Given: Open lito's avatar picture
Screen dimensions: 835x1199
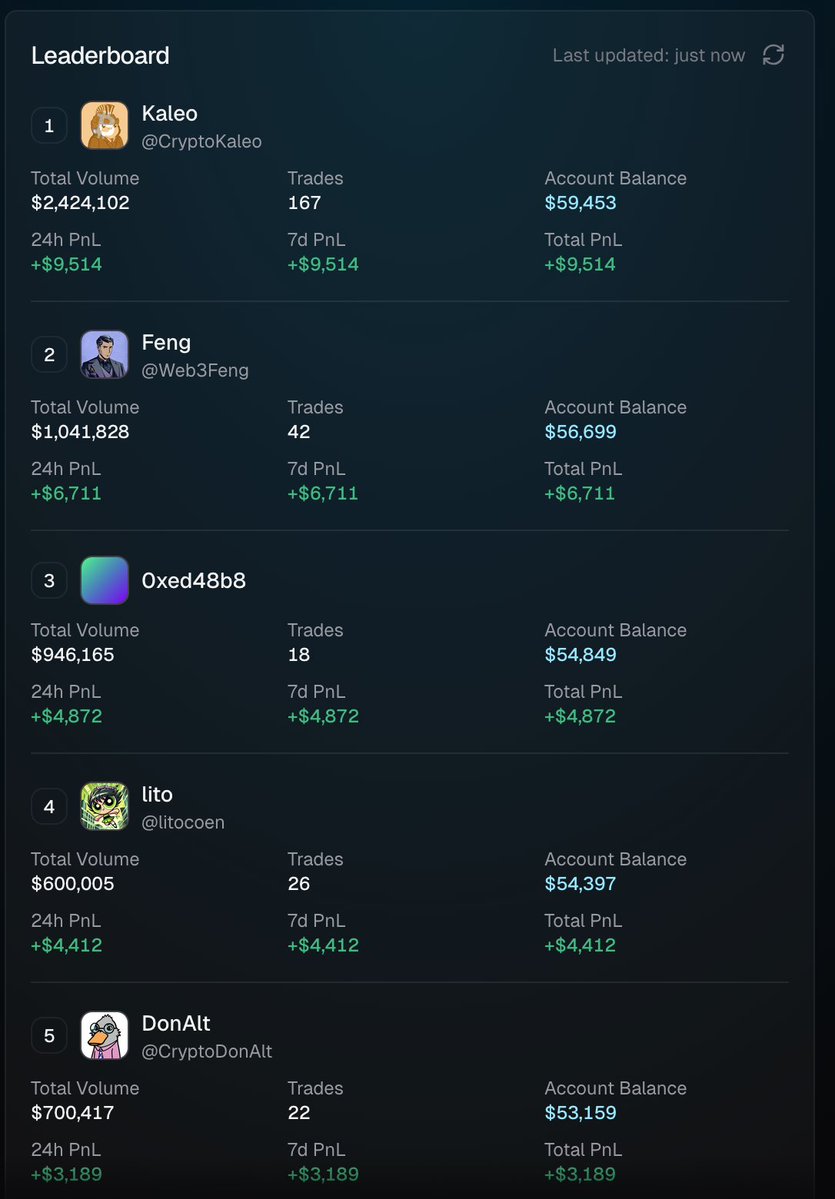Looking at the screenshot, I should [x=104, y=806].
